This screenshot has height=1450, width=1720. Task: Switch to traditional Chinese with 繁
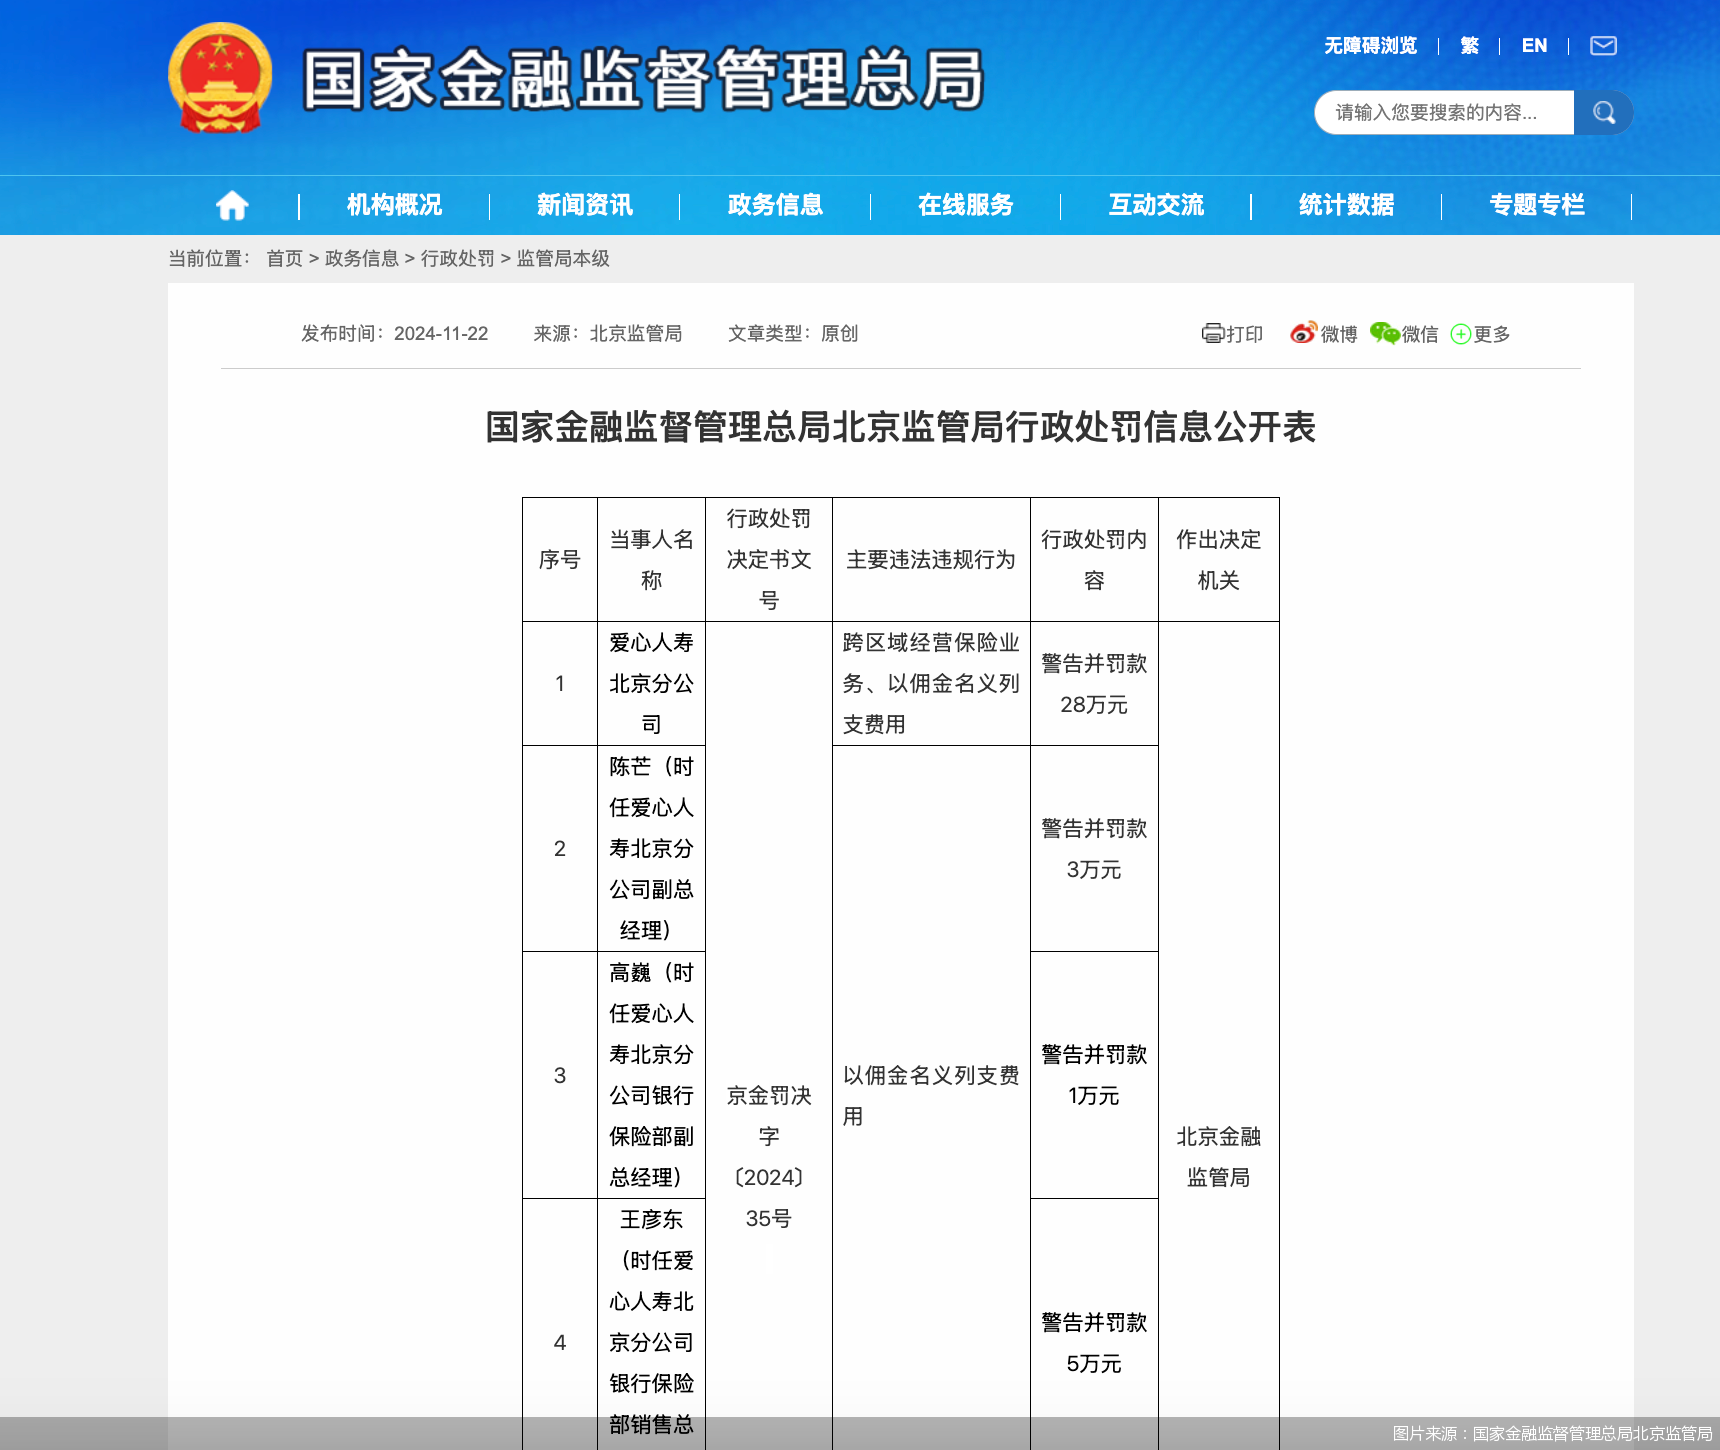pos(1468,46)
